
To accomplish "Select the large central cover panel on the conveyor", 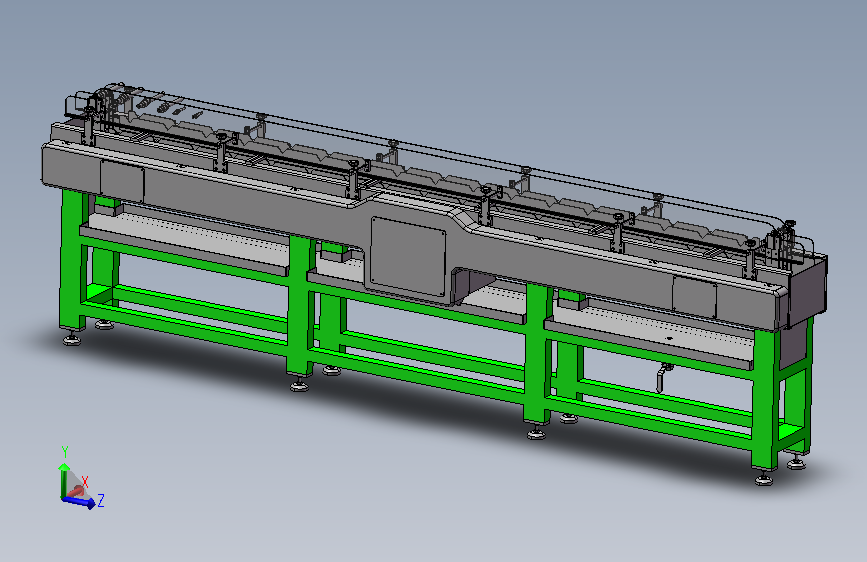I will point(408,257).
